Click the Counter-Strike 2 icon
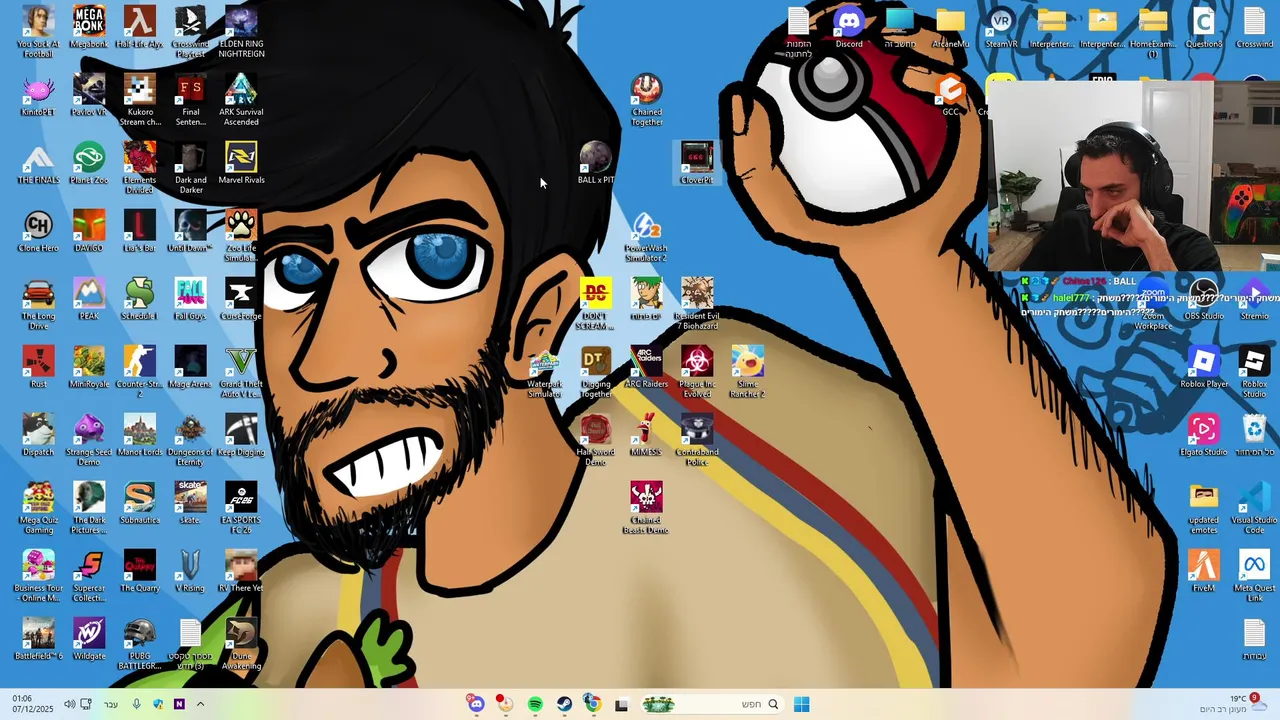 click(139, 372)
